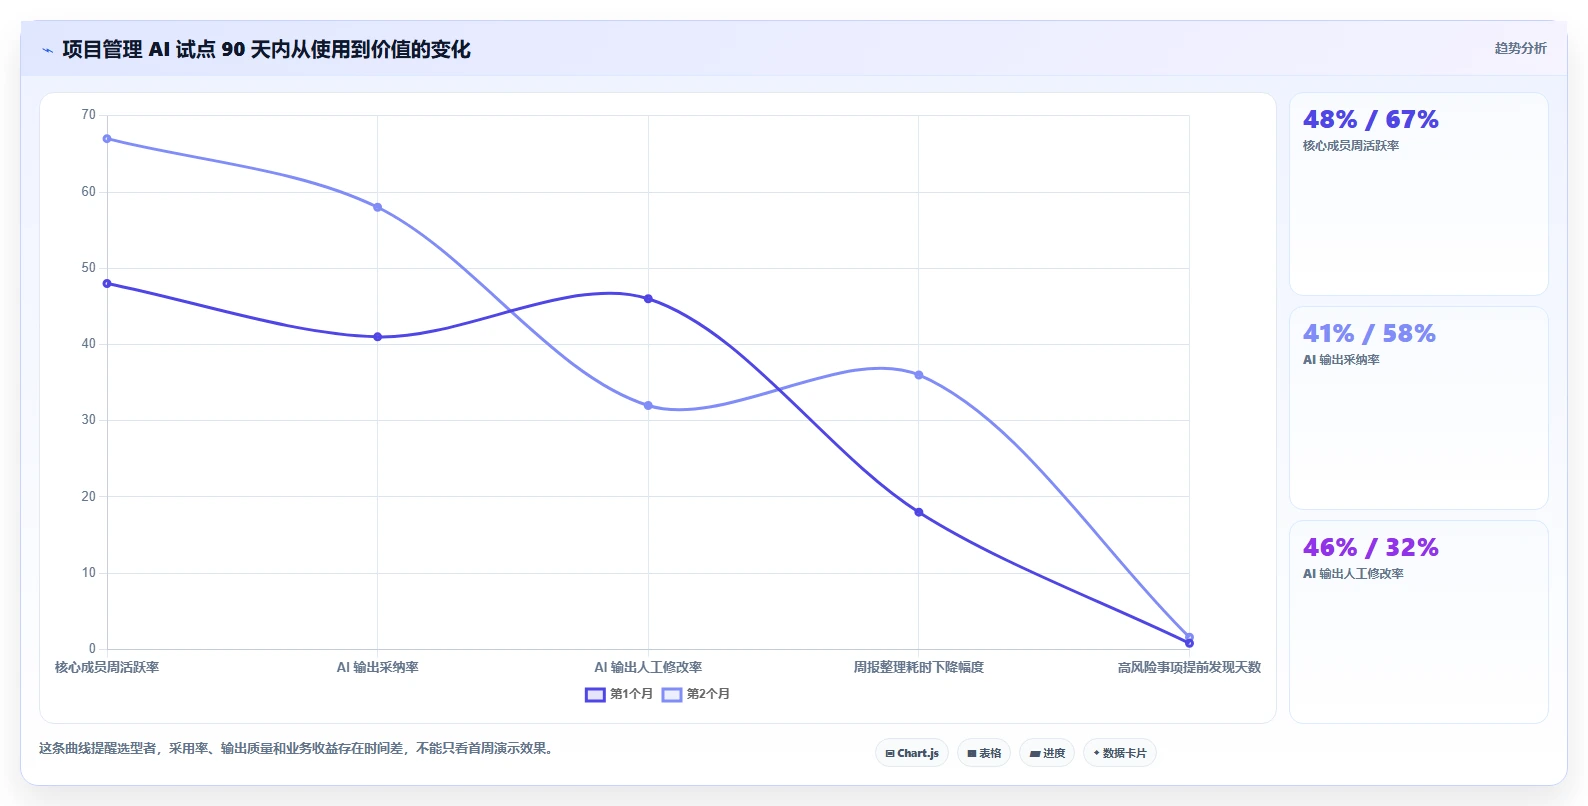
Task: Click the 第2个月 data point at 67
Action: coord(107,139)
